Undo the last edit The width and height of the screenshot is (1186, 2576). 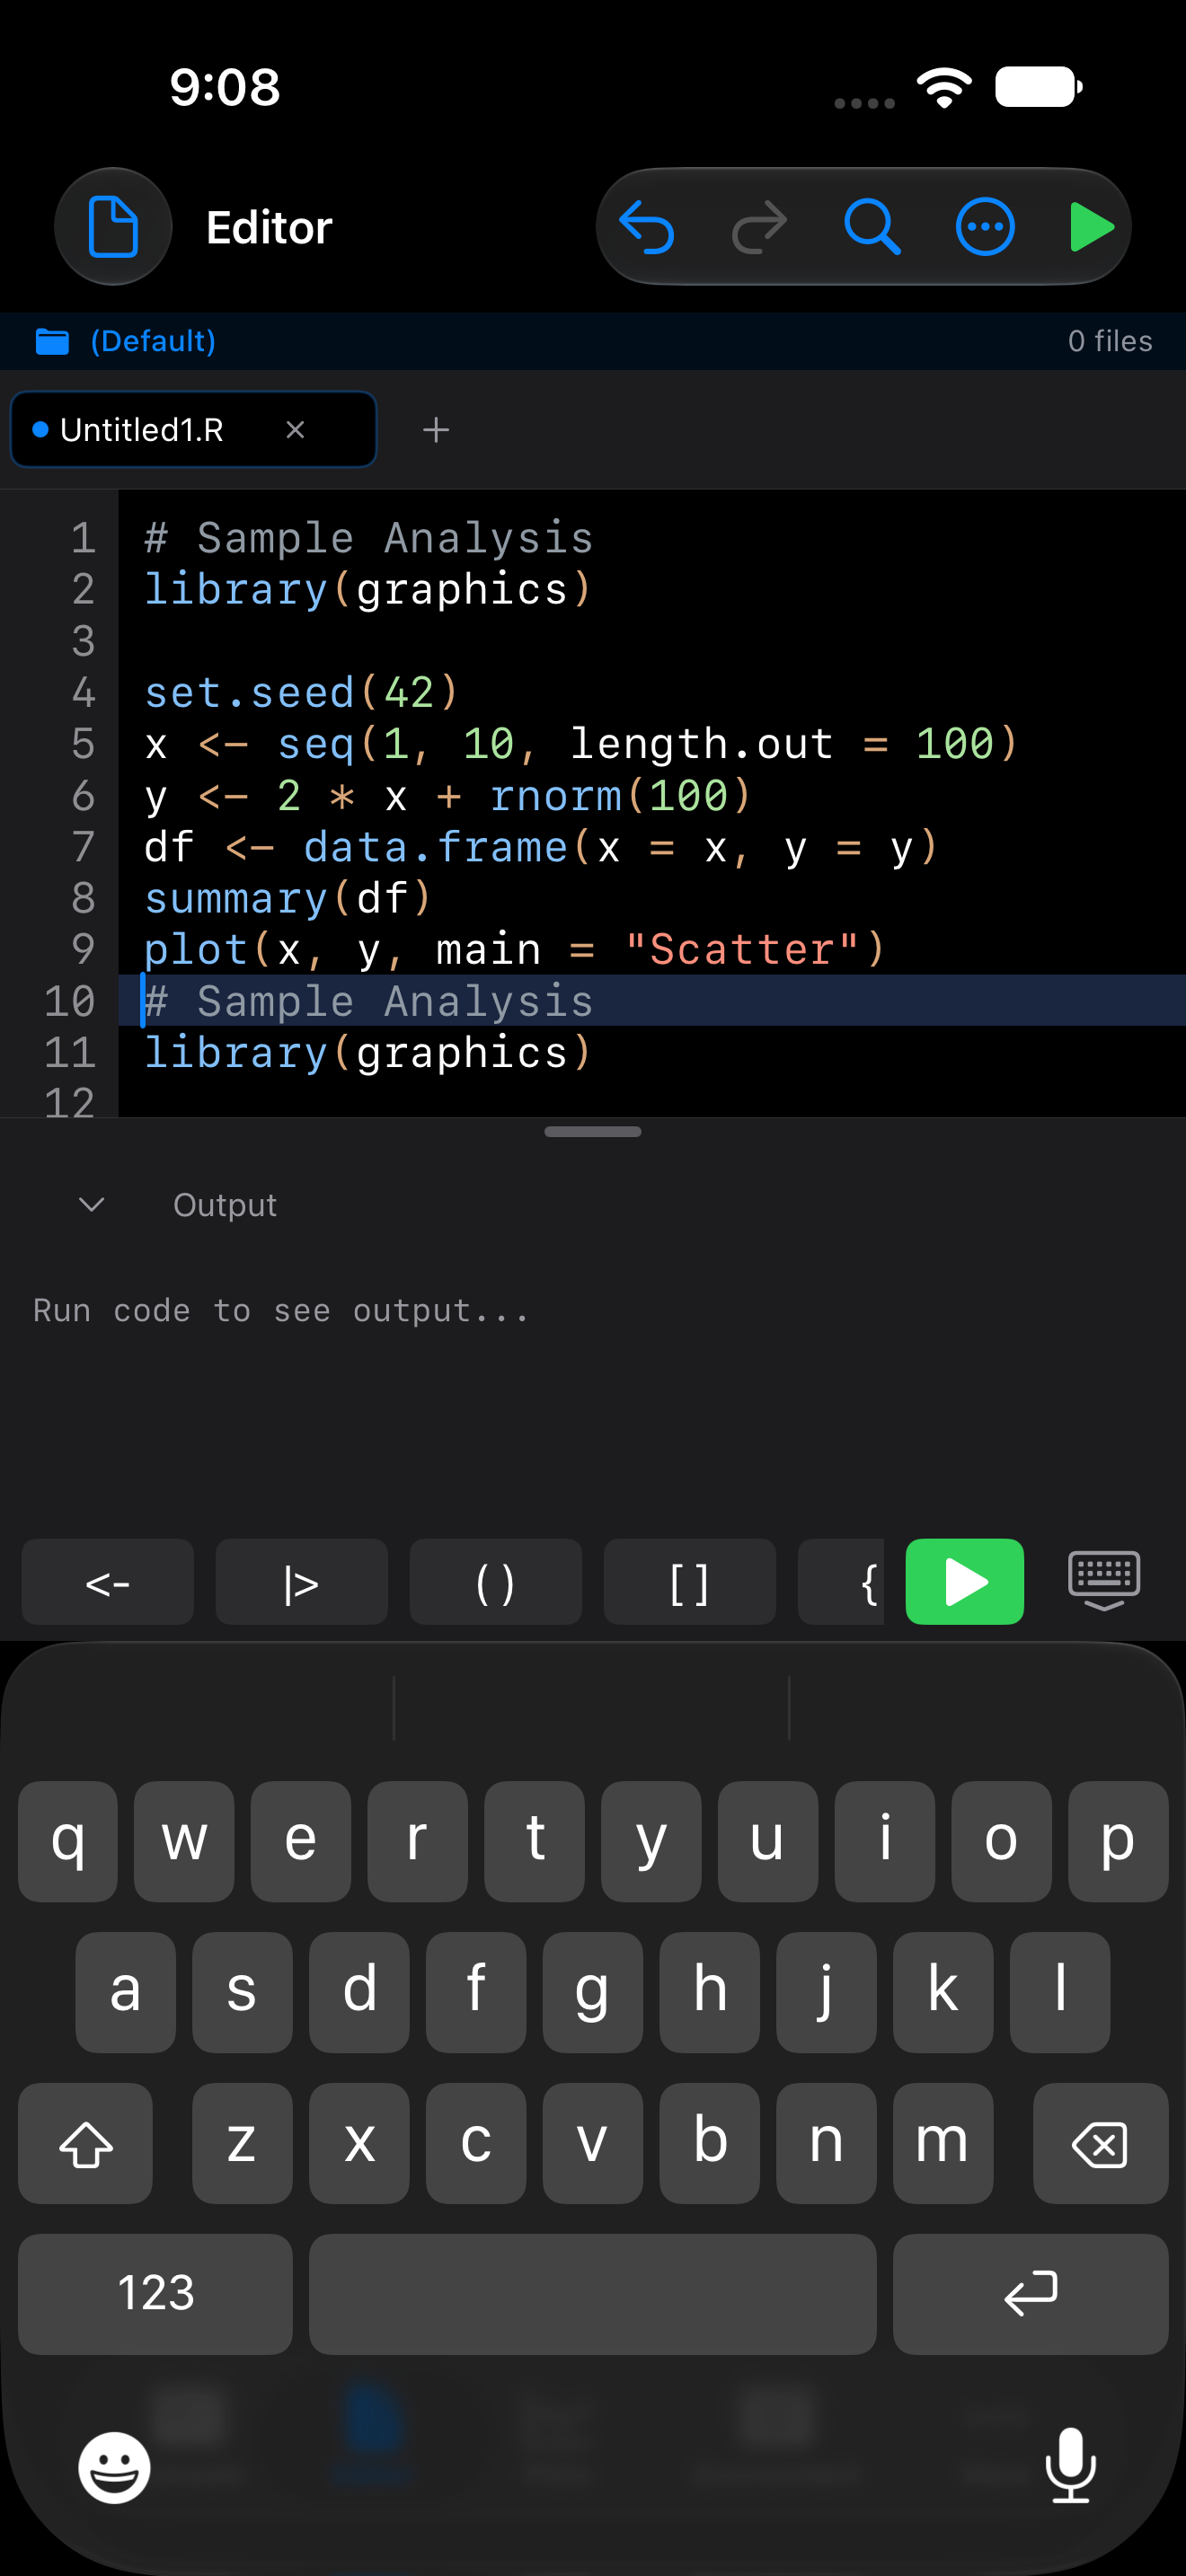point(647,227)
